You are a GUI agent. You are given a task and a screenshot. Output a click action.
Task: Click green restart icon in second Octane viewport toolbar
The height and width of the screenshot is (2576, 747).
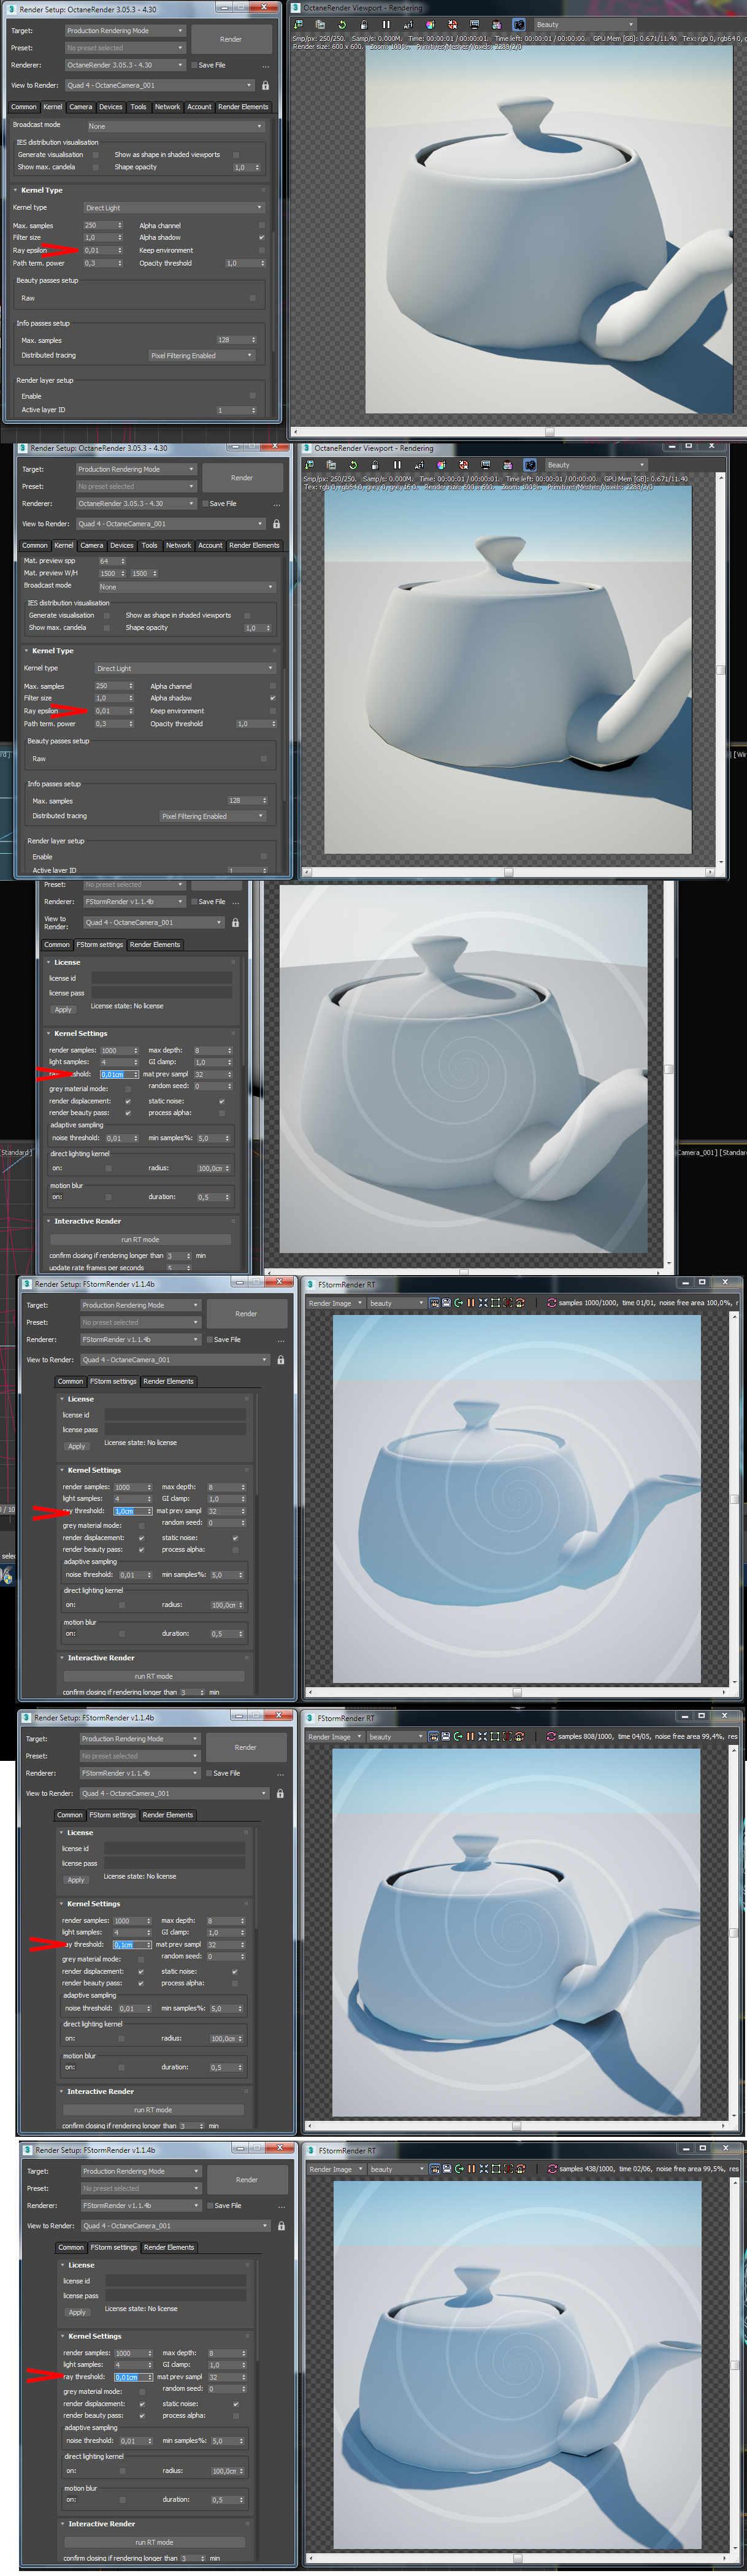point(353,464)
